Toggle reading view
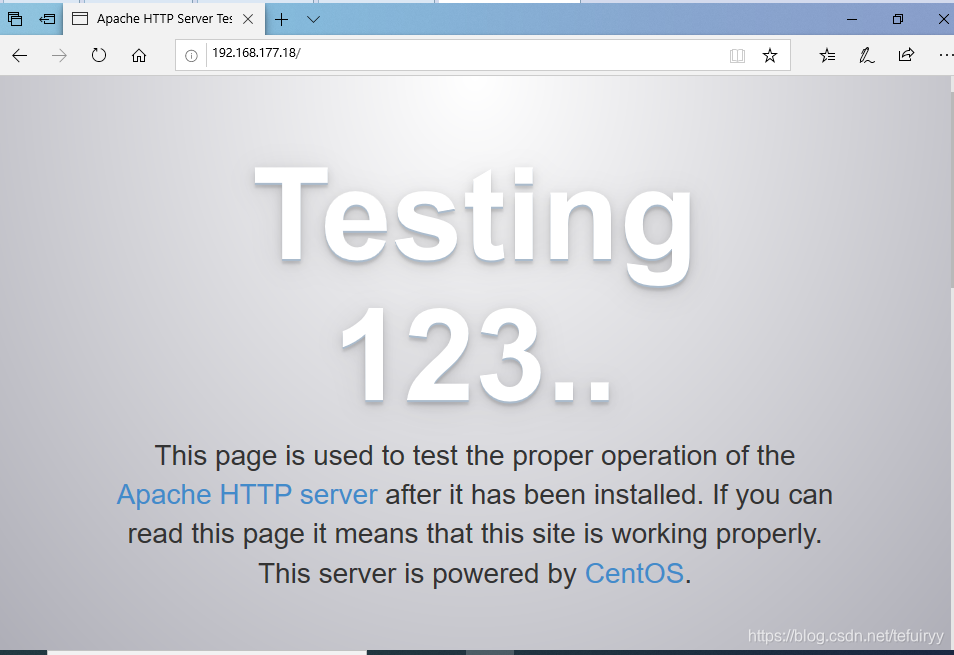The height and width of the screenshot is (655, 954). pyautogui.click(x=737, y=56)
